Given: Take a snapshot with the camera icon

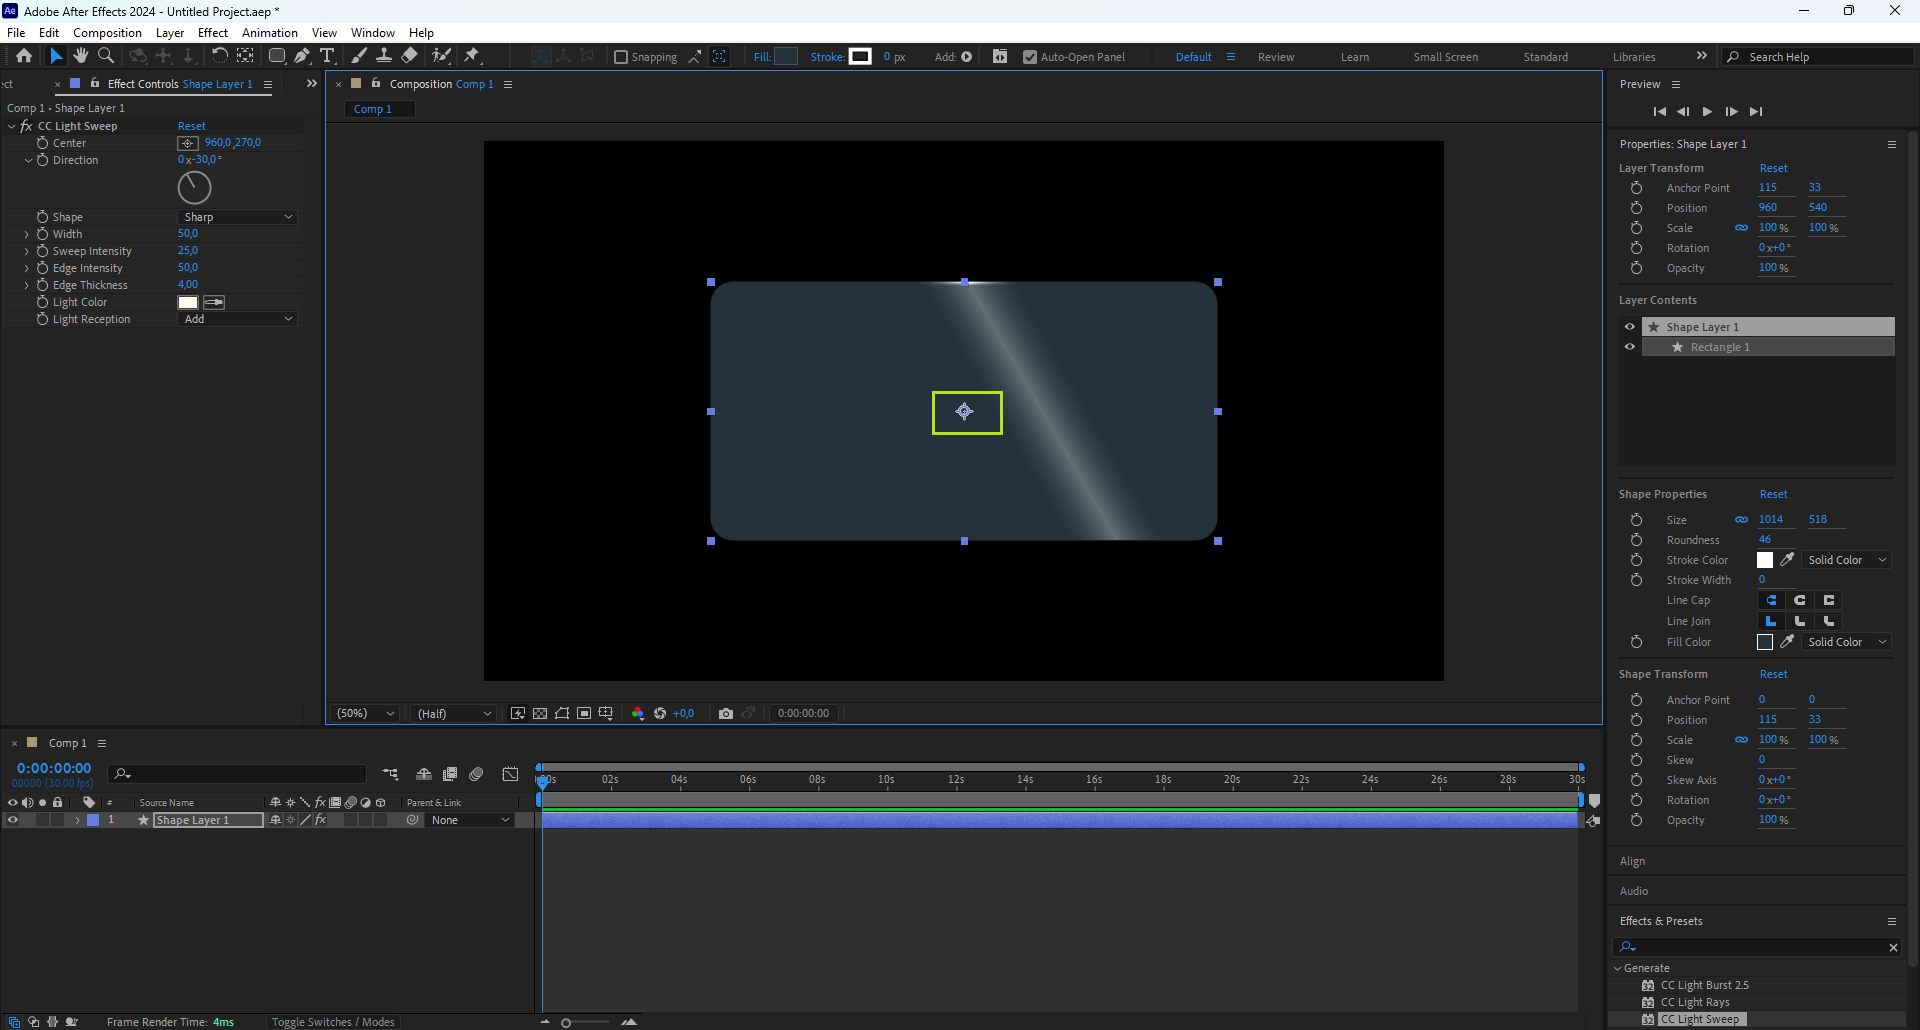Looking at the screenshot, I should tap(726, 713).
